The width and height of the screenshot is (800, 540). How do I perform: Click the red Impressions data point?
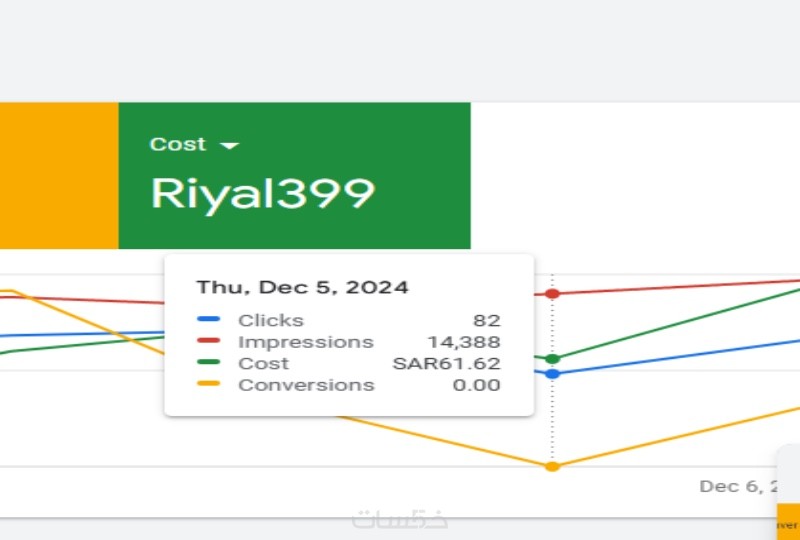(552, 294)
